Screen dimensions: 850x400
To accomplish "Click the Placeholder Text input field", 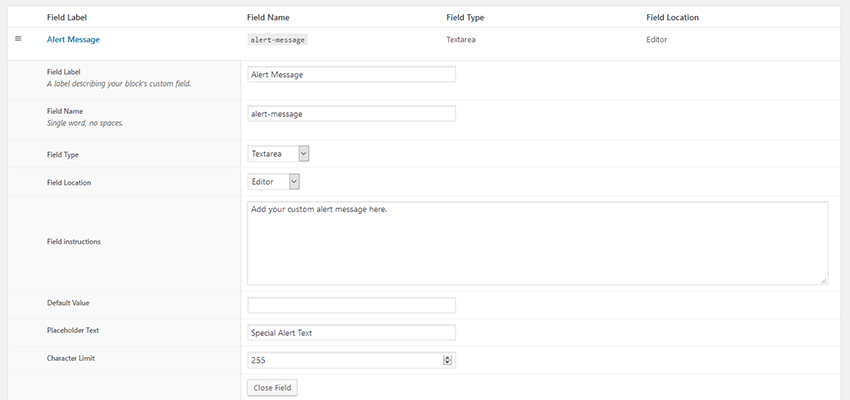I will pos(351,332).
